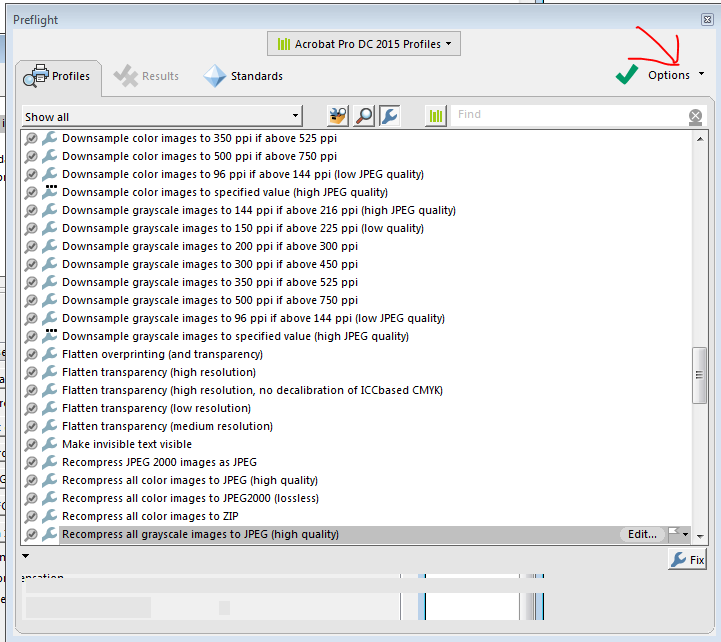Viewport: 721px width, 642px height.
Task: Select the single fixups wrench icon
Action: point(389,116)
